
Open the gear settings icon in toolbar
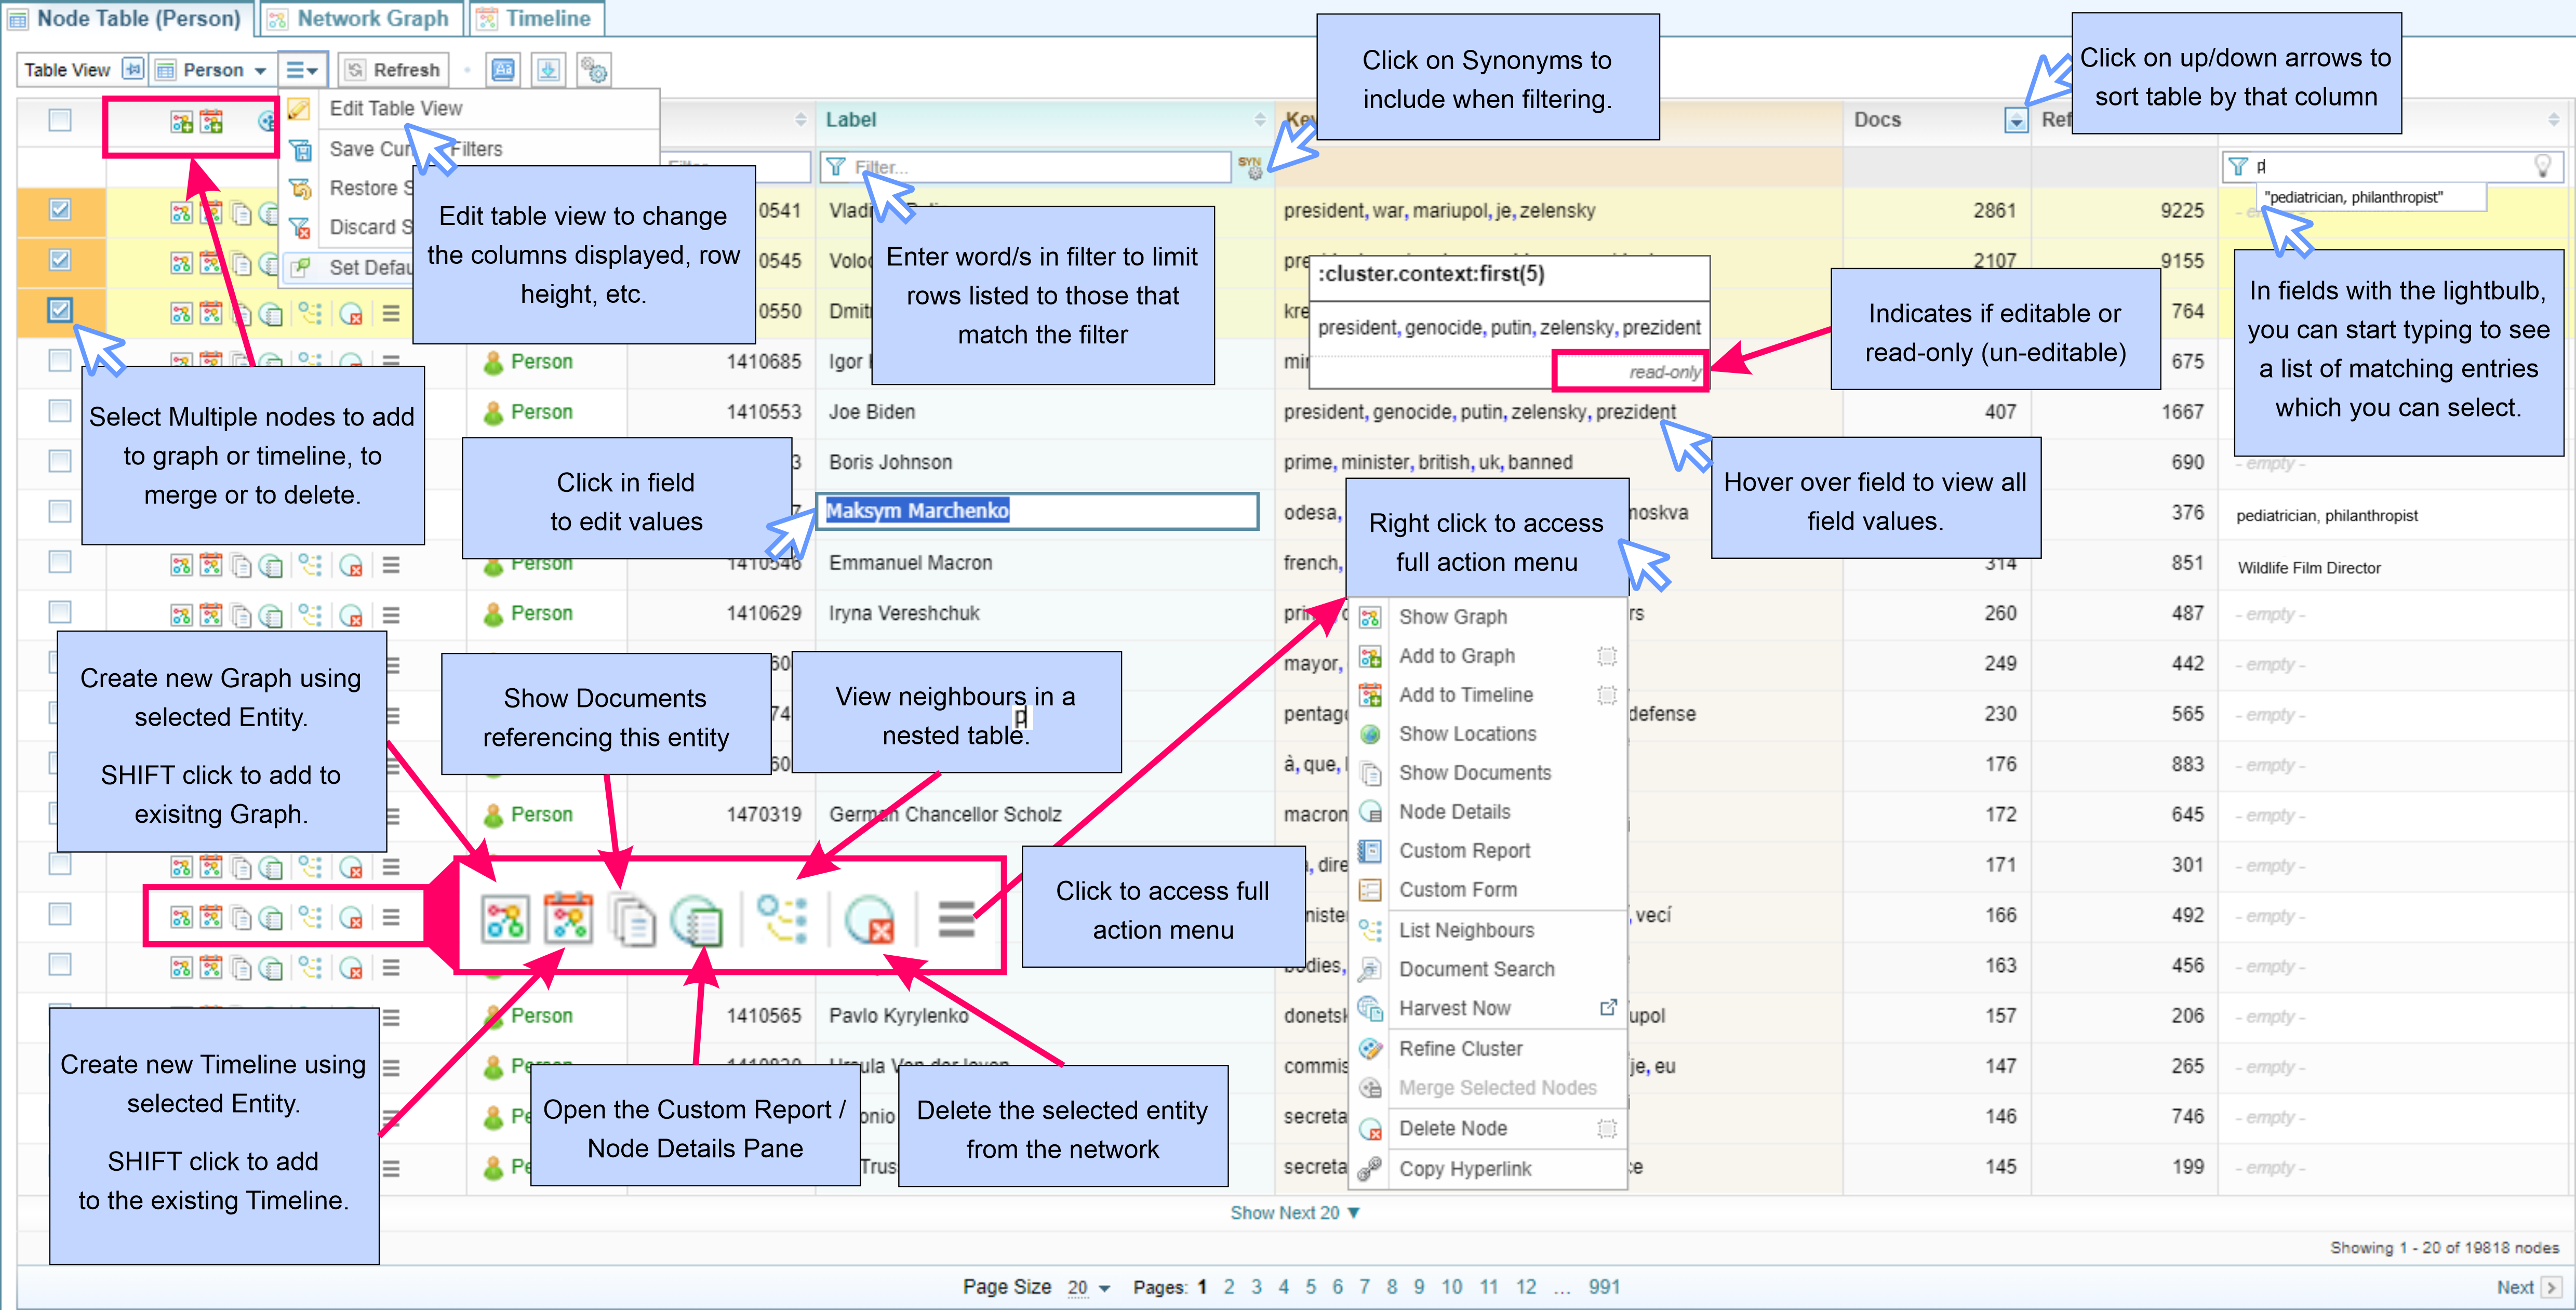click(x=594, y=70)
